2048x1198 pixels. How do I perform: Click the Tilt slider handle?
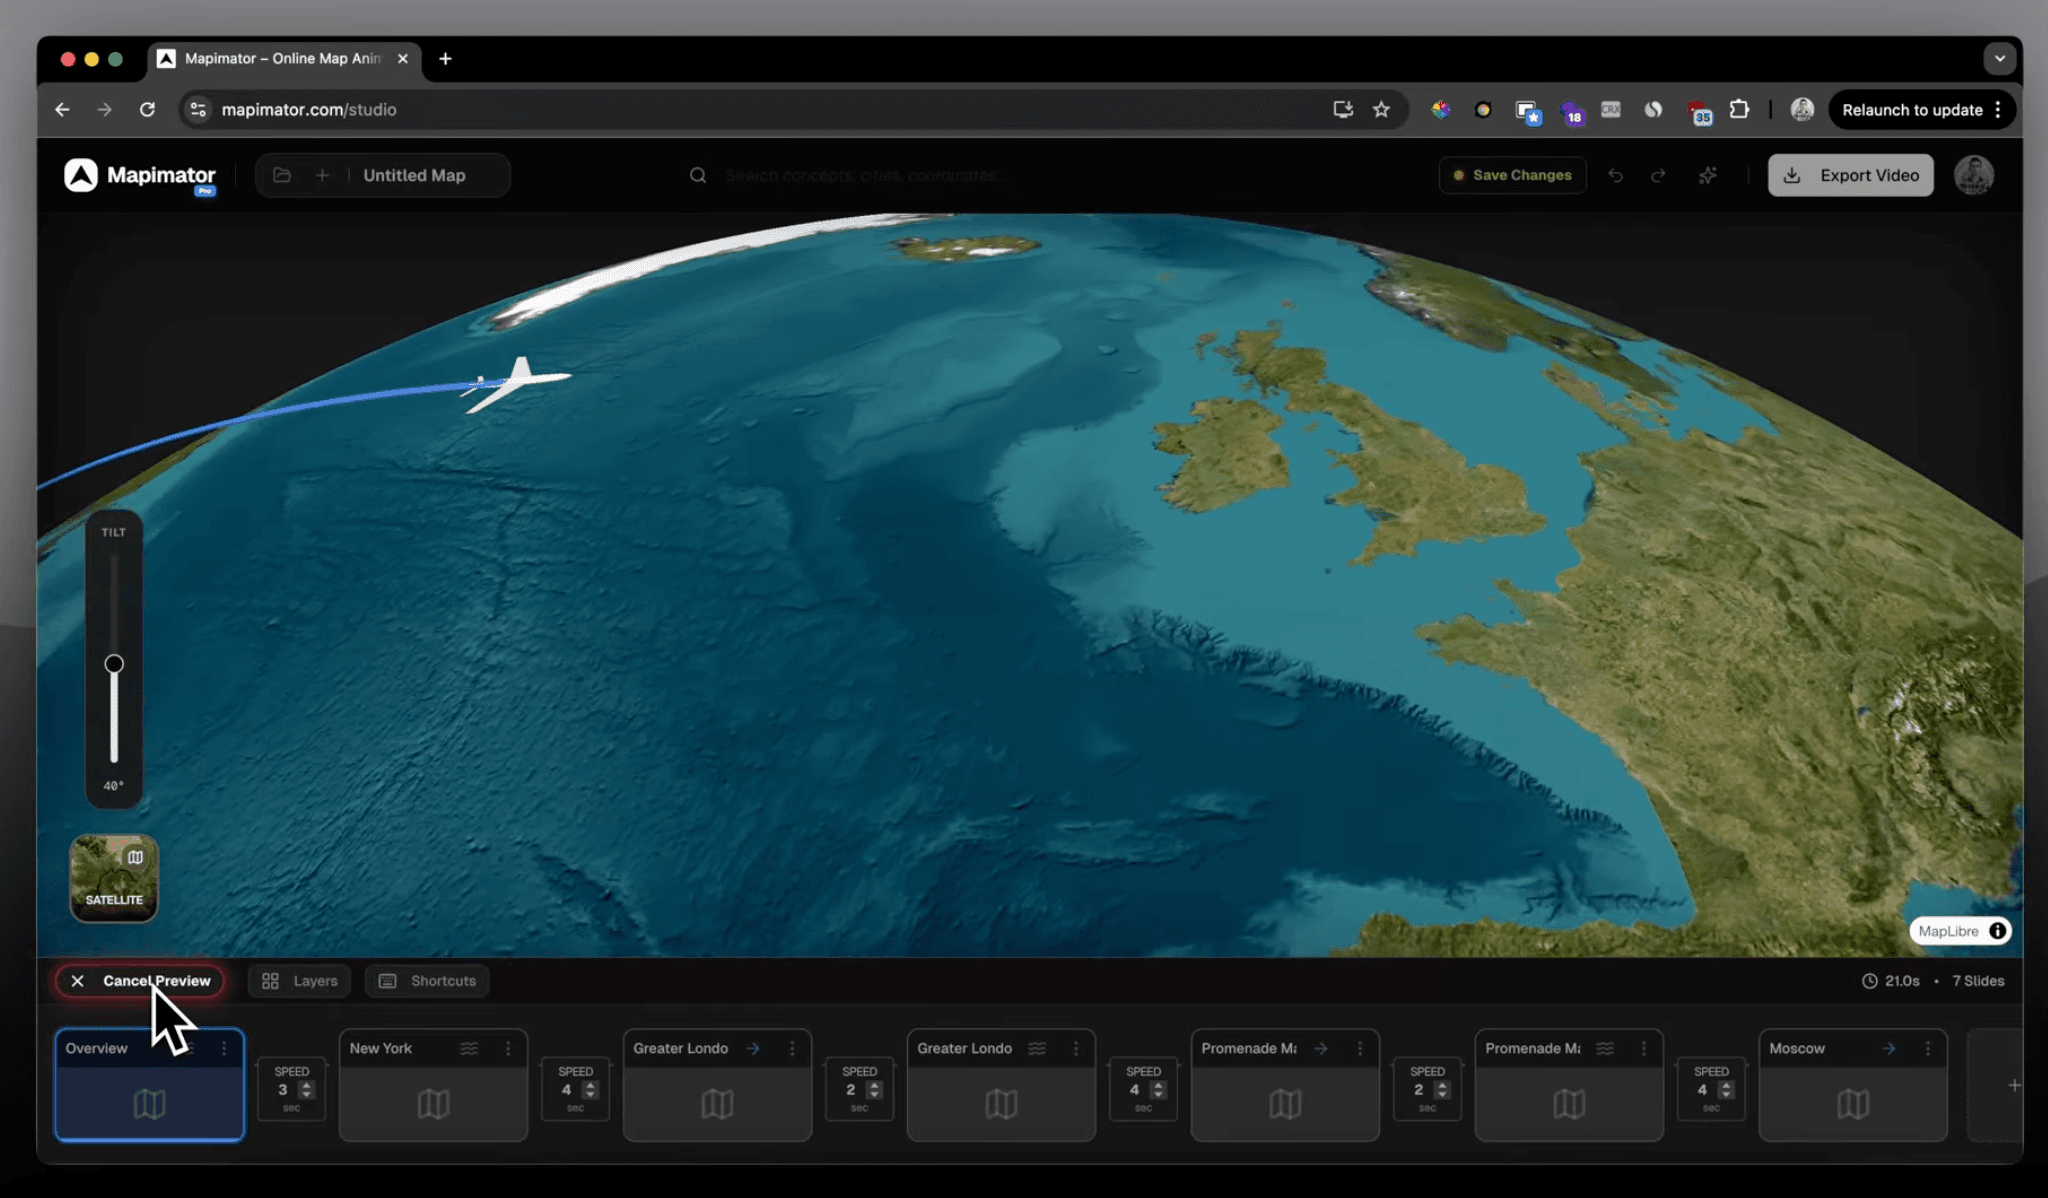pyautogui.click(x=114, y=663)
